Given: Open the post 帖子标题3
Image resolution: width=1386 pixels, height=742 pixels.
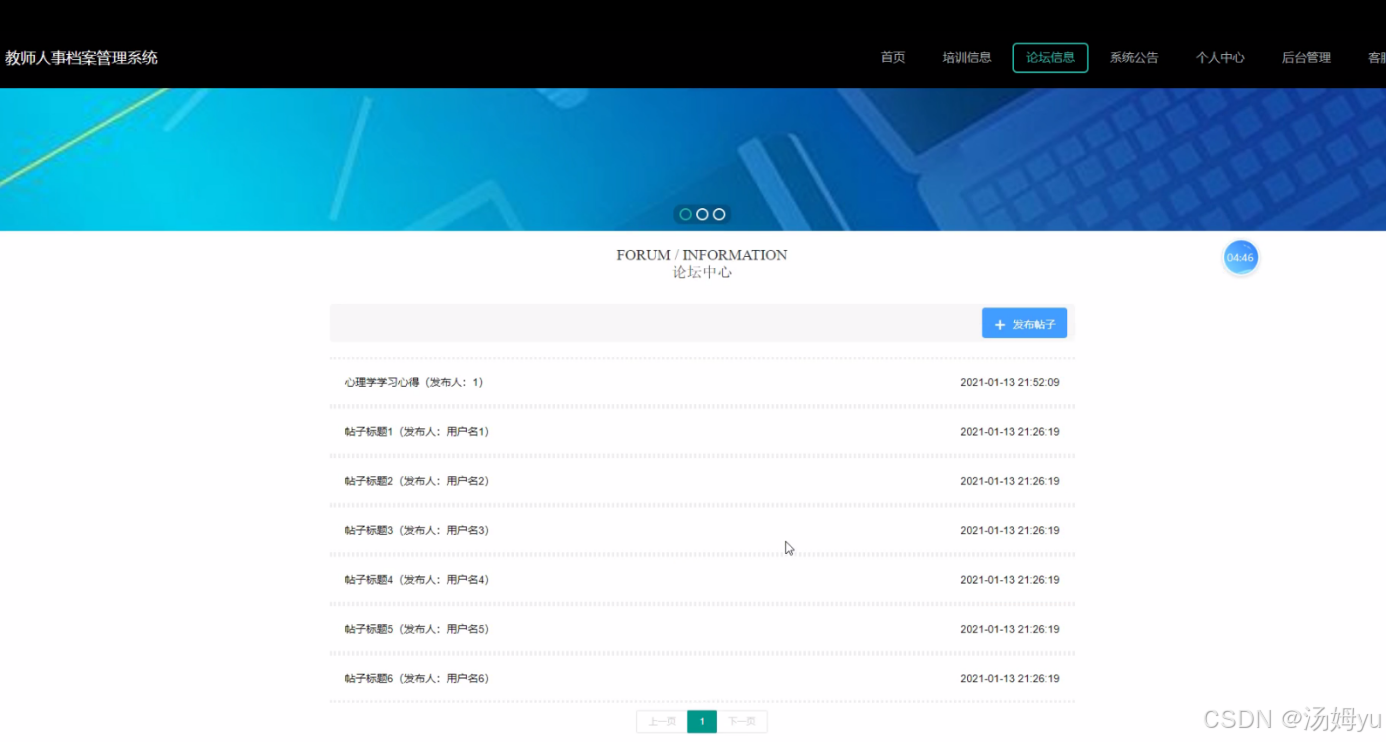Looking at the screenshot, I should coord(702,530).
